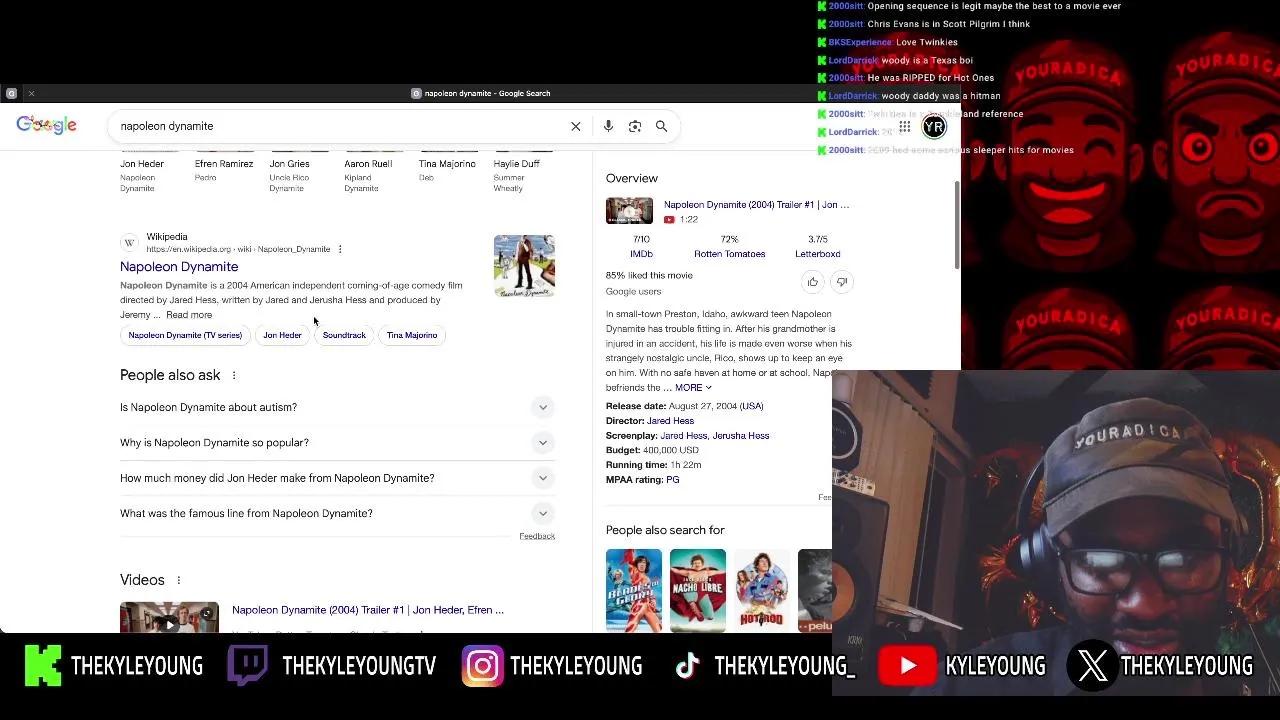This screenshot has width=1280, height=720.
Task: Open video result trailer title link
Action: point(368,610)
